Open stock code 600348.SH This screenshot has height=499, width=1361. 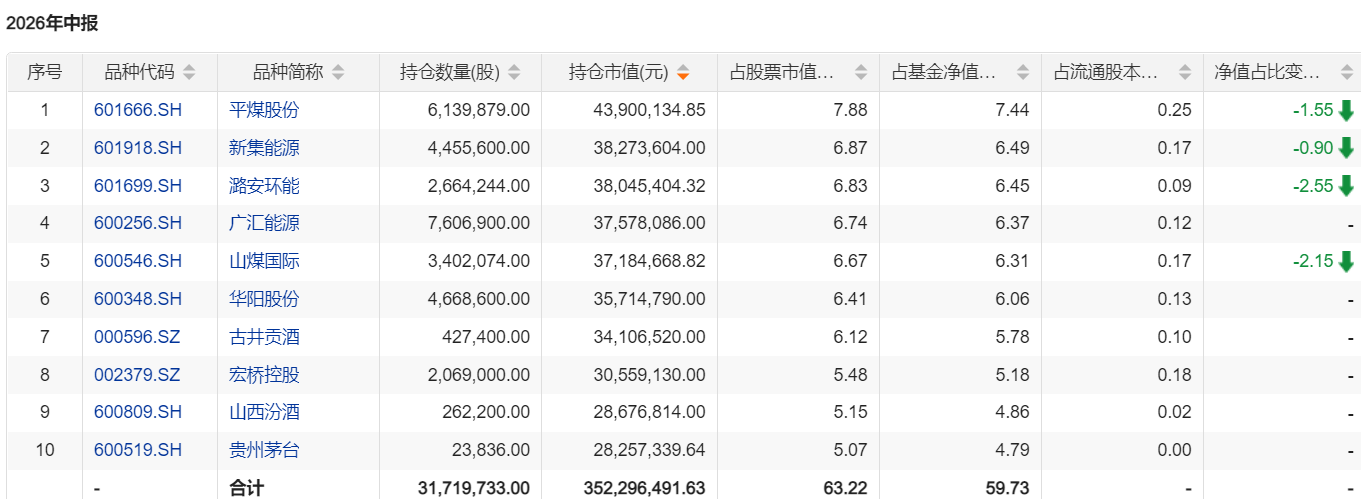coord(138,299)
